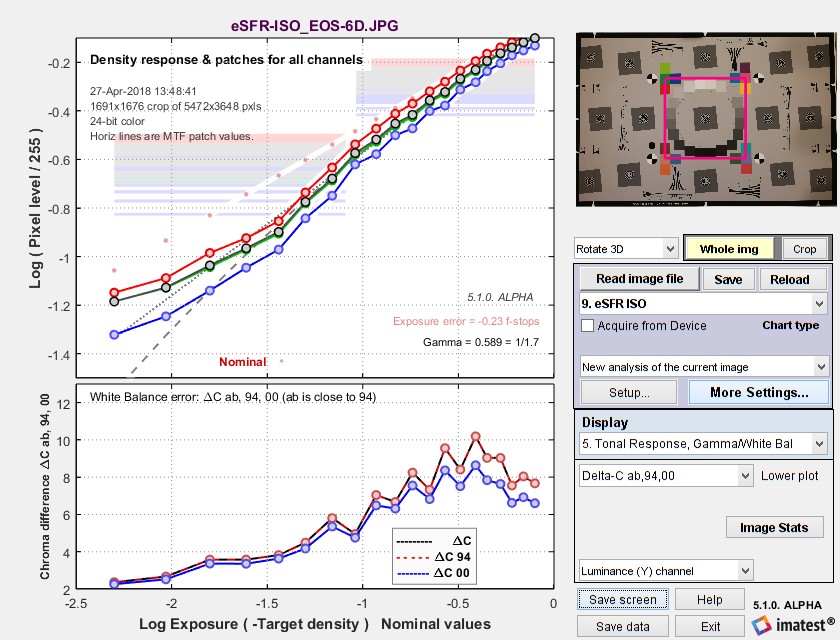Click the imatest logo icon
The width and height of the screenshot is (840, 640).
761,626
